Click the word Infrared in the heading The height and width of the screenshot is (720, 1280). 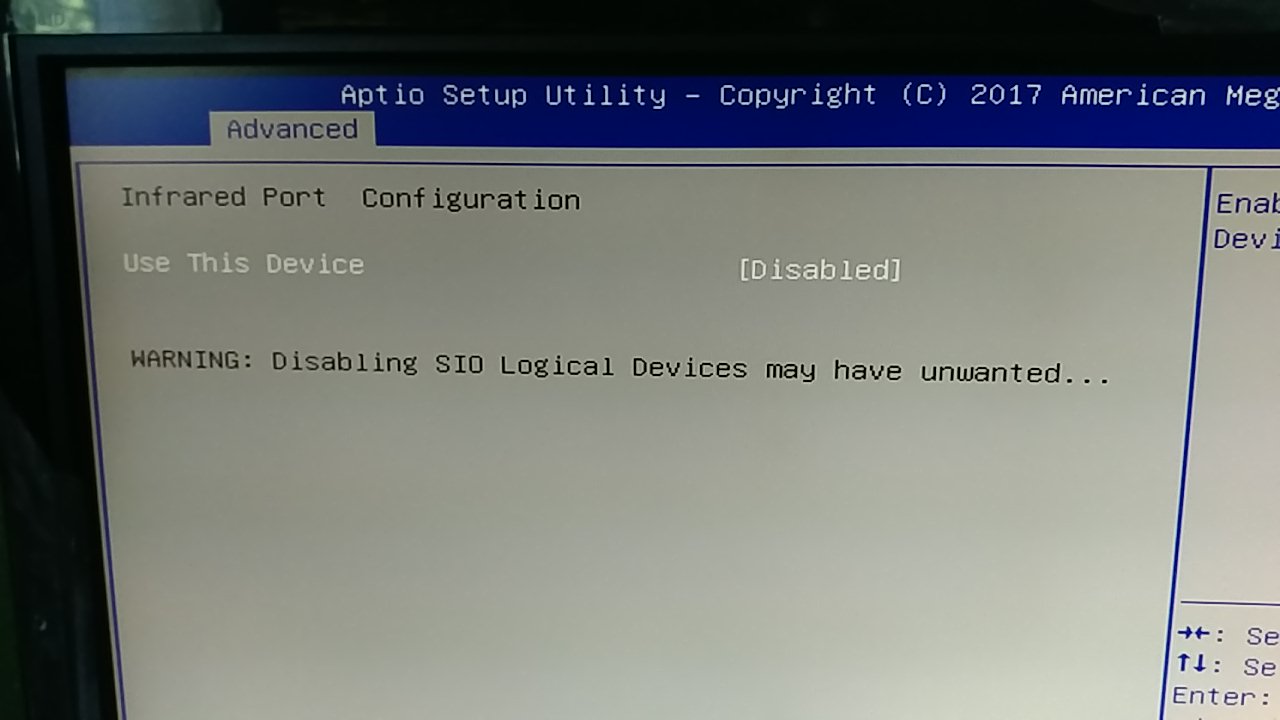click(183, 197)
